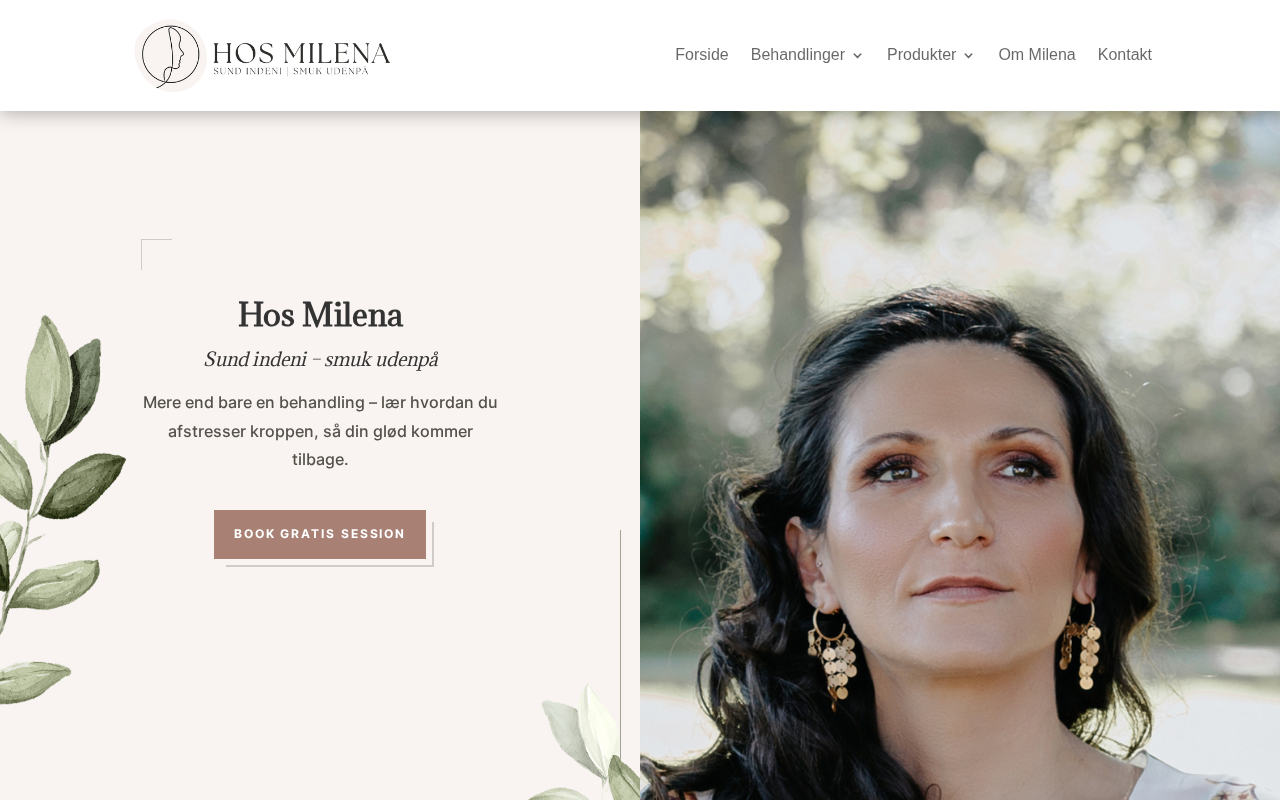The image size is (1280, 800).
Task: Click the paragraph starting with Mere end bare
Action: pos(320,431)
